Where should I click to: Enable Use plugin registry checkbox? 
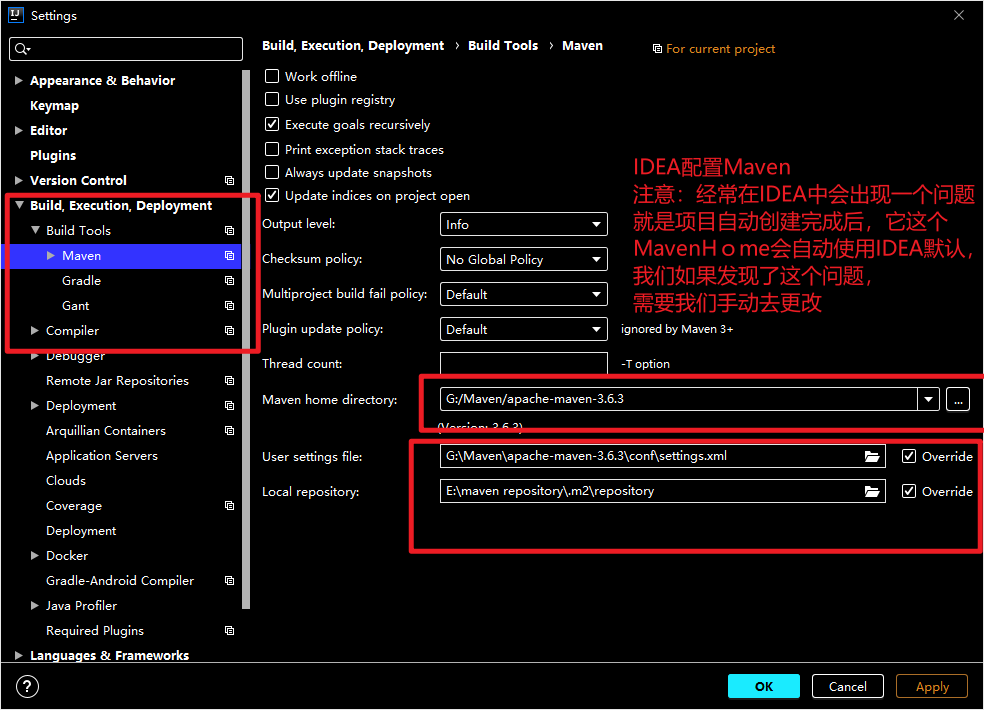pos(272,99)
